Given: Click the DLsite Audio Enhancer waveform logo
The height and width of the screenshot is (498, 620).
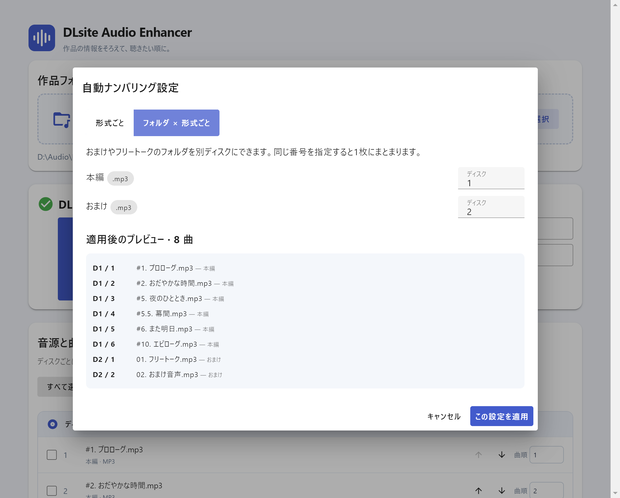Looking at the screenshot, I should coord(42,38).
